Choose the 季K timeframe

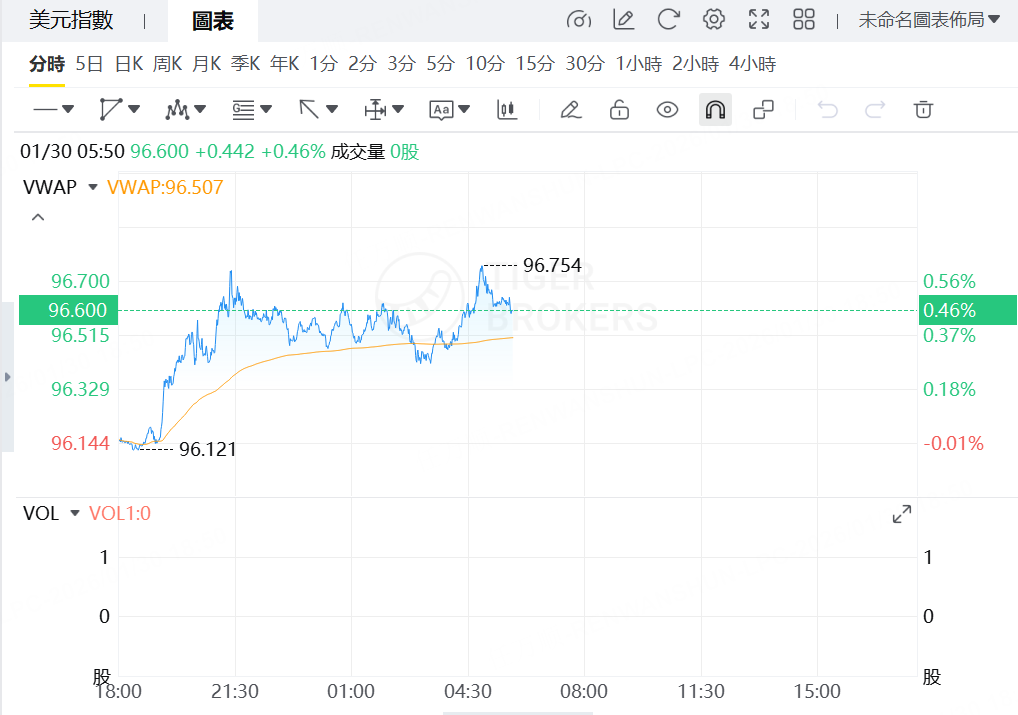click(x=245, y=64)
